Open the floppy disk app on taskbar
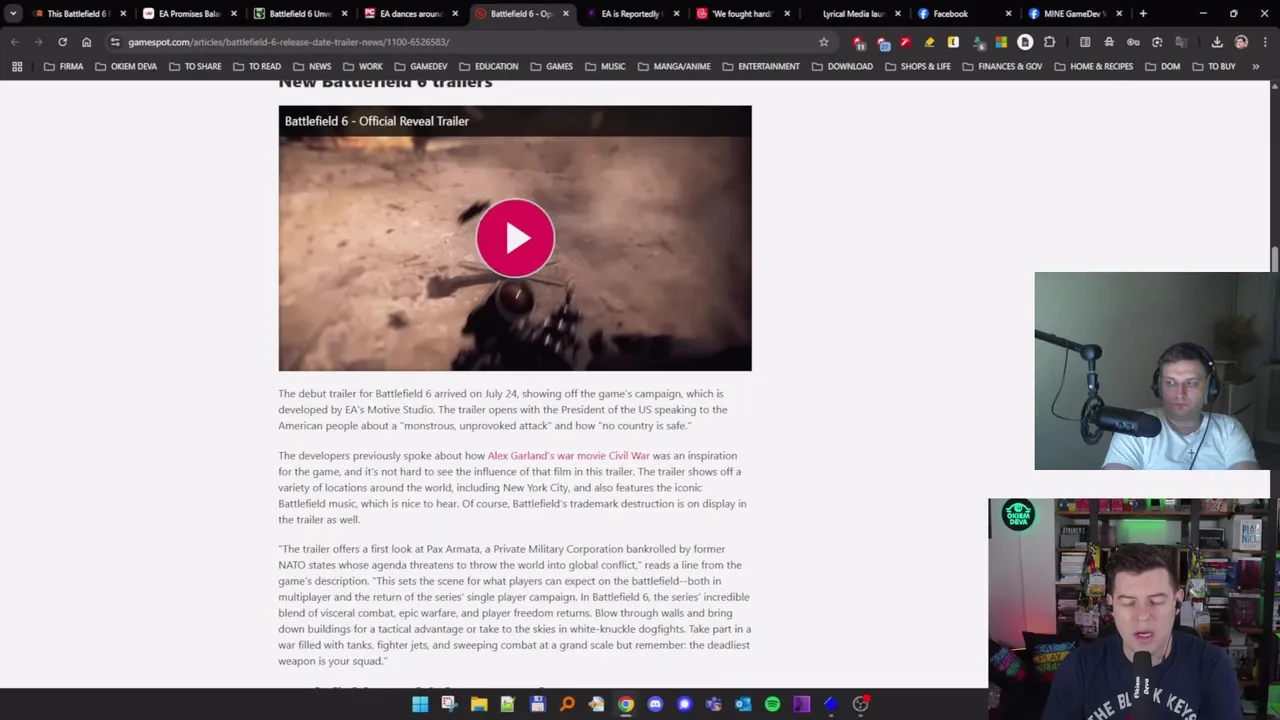 click(x=537, y=704)
